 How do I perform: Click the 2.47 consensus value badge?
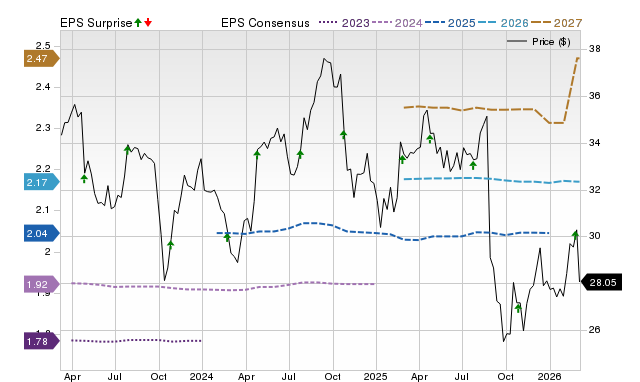(x=42, y=59)
